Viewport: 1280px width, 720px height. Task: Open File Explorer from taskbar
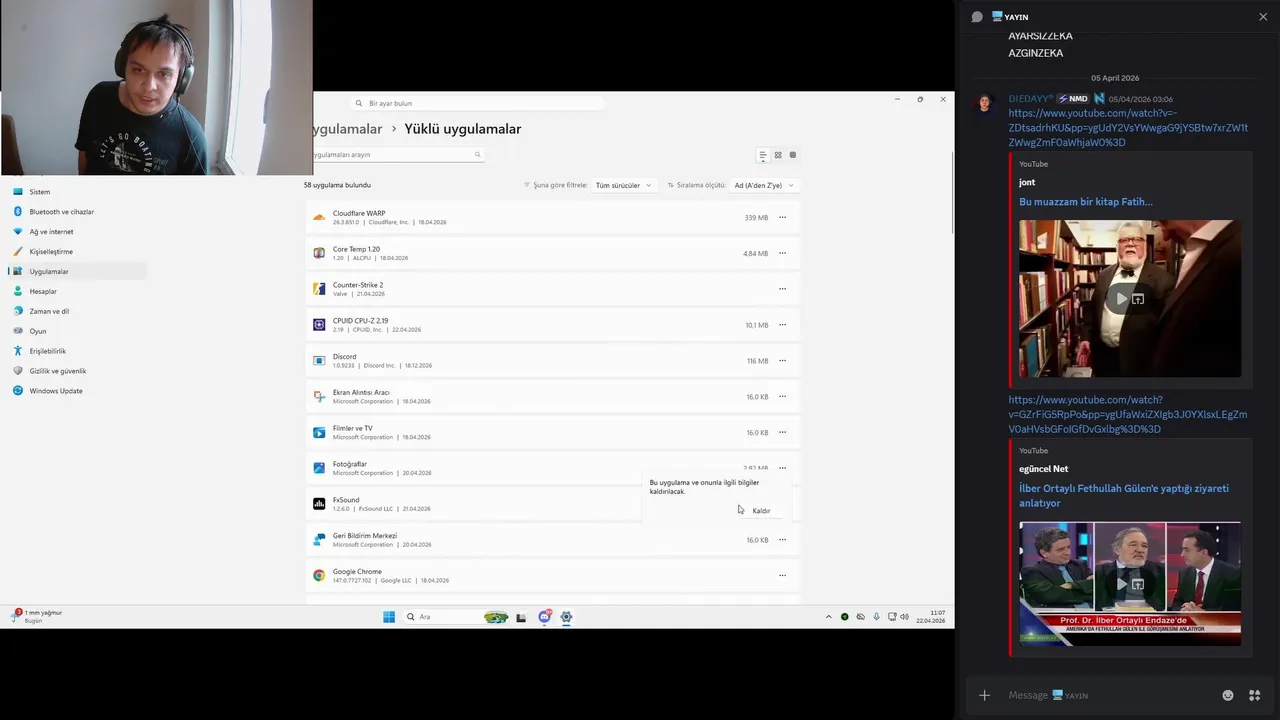pyautogui.click(x=521, y=617)
